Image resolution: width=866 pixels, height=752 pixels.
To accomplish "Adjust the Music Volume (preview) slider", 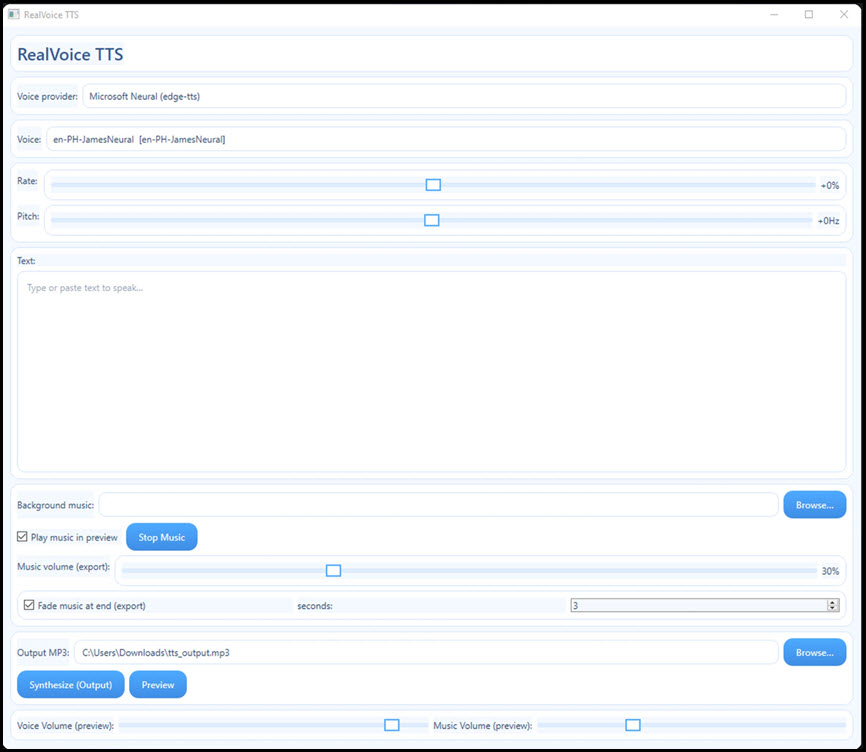I will coord(633,725).
